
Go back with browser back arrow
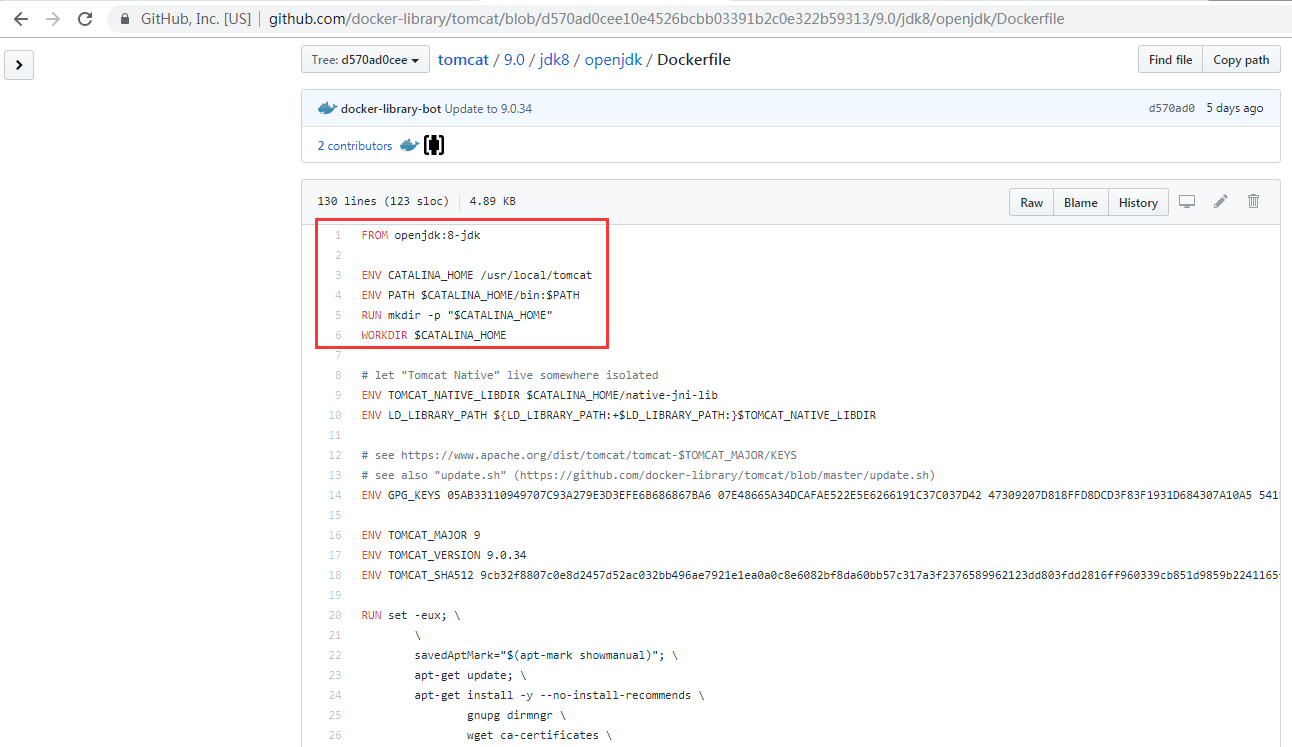pos(20,19)
